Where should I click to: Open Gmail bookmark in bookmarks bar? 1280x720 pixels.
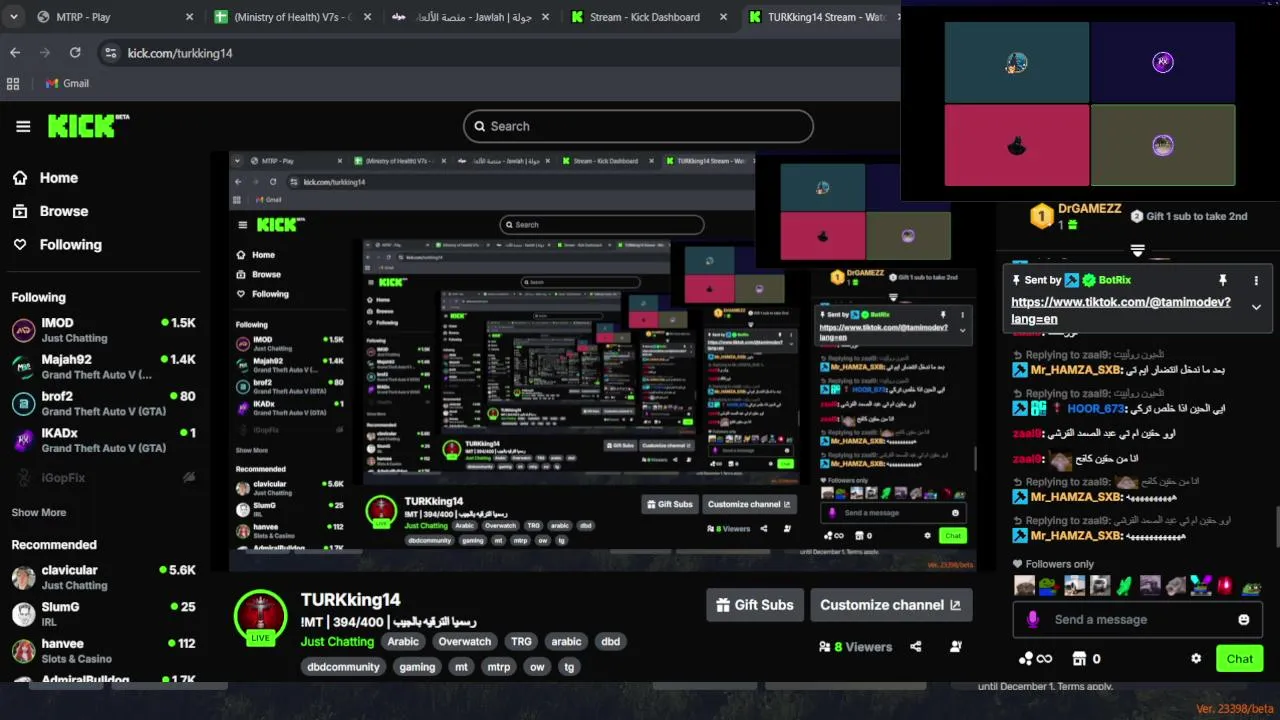[68, 84]
